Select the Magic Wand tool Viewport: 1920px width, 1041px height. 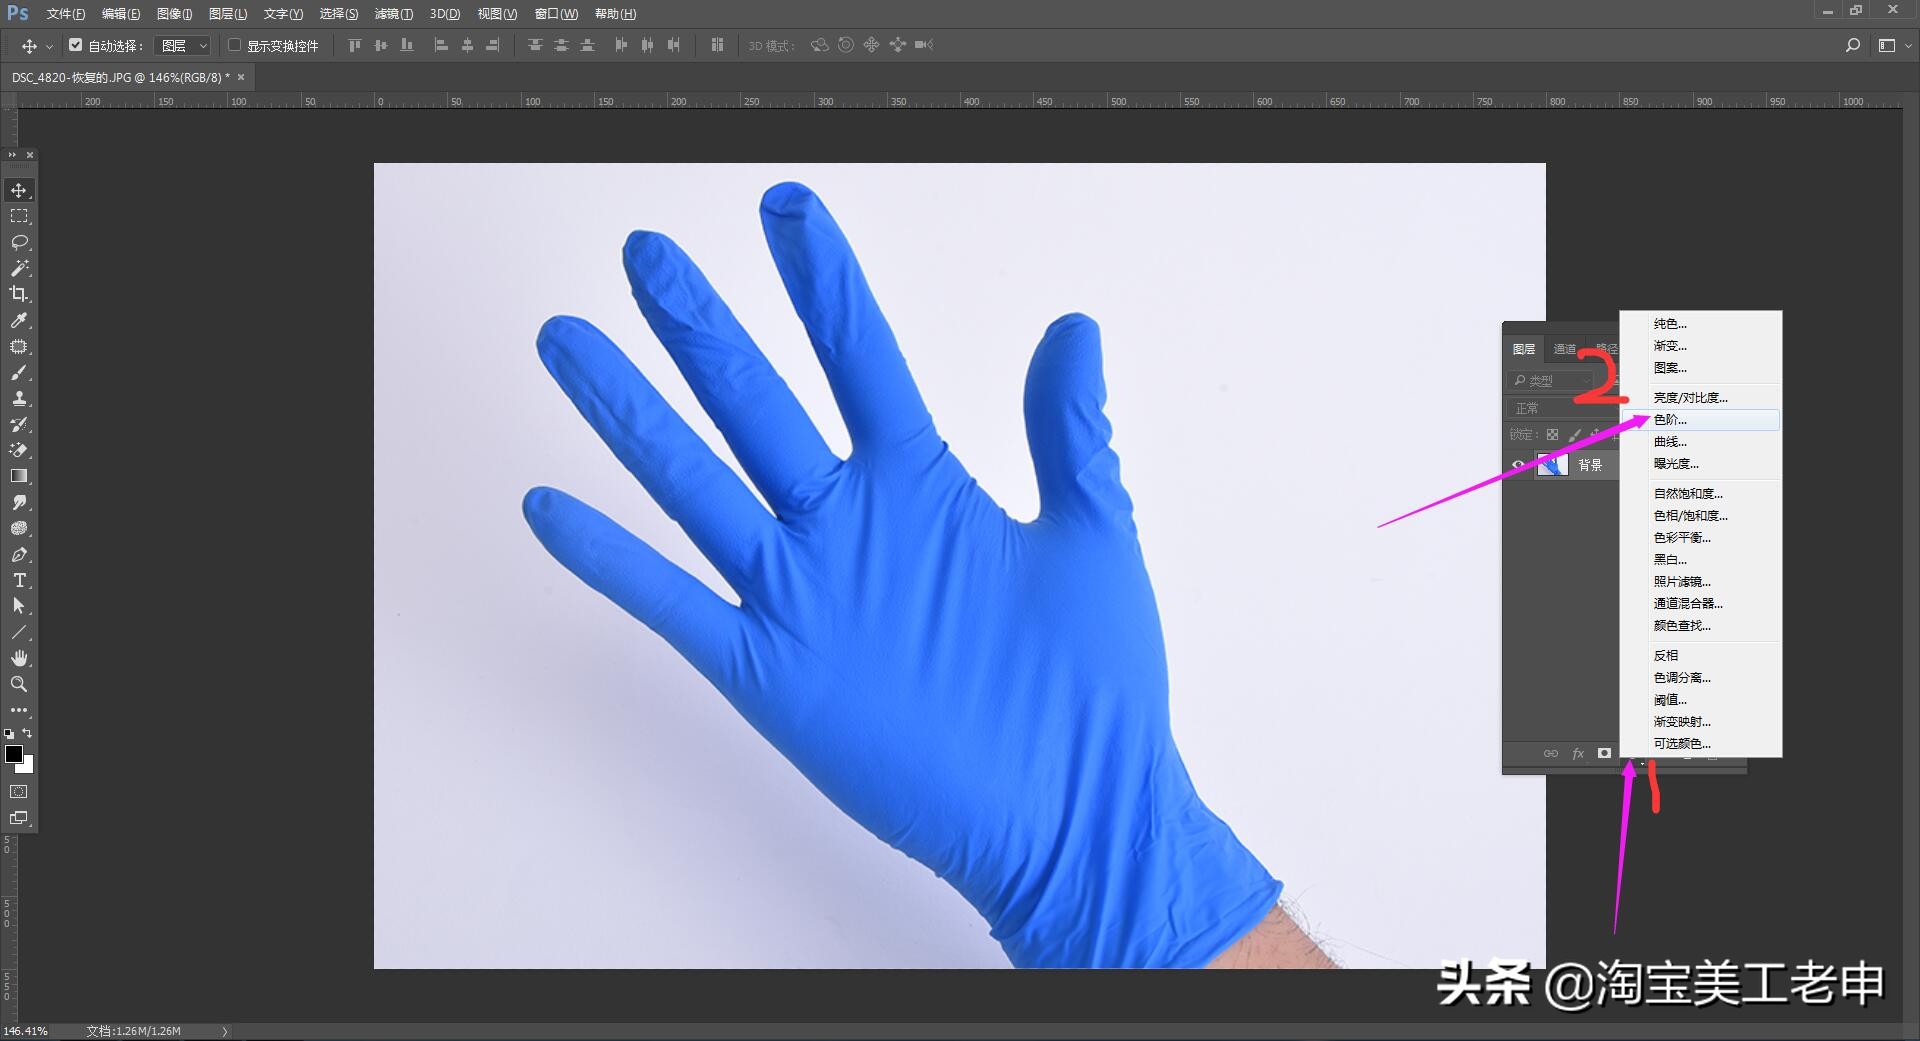click(19, 268)
